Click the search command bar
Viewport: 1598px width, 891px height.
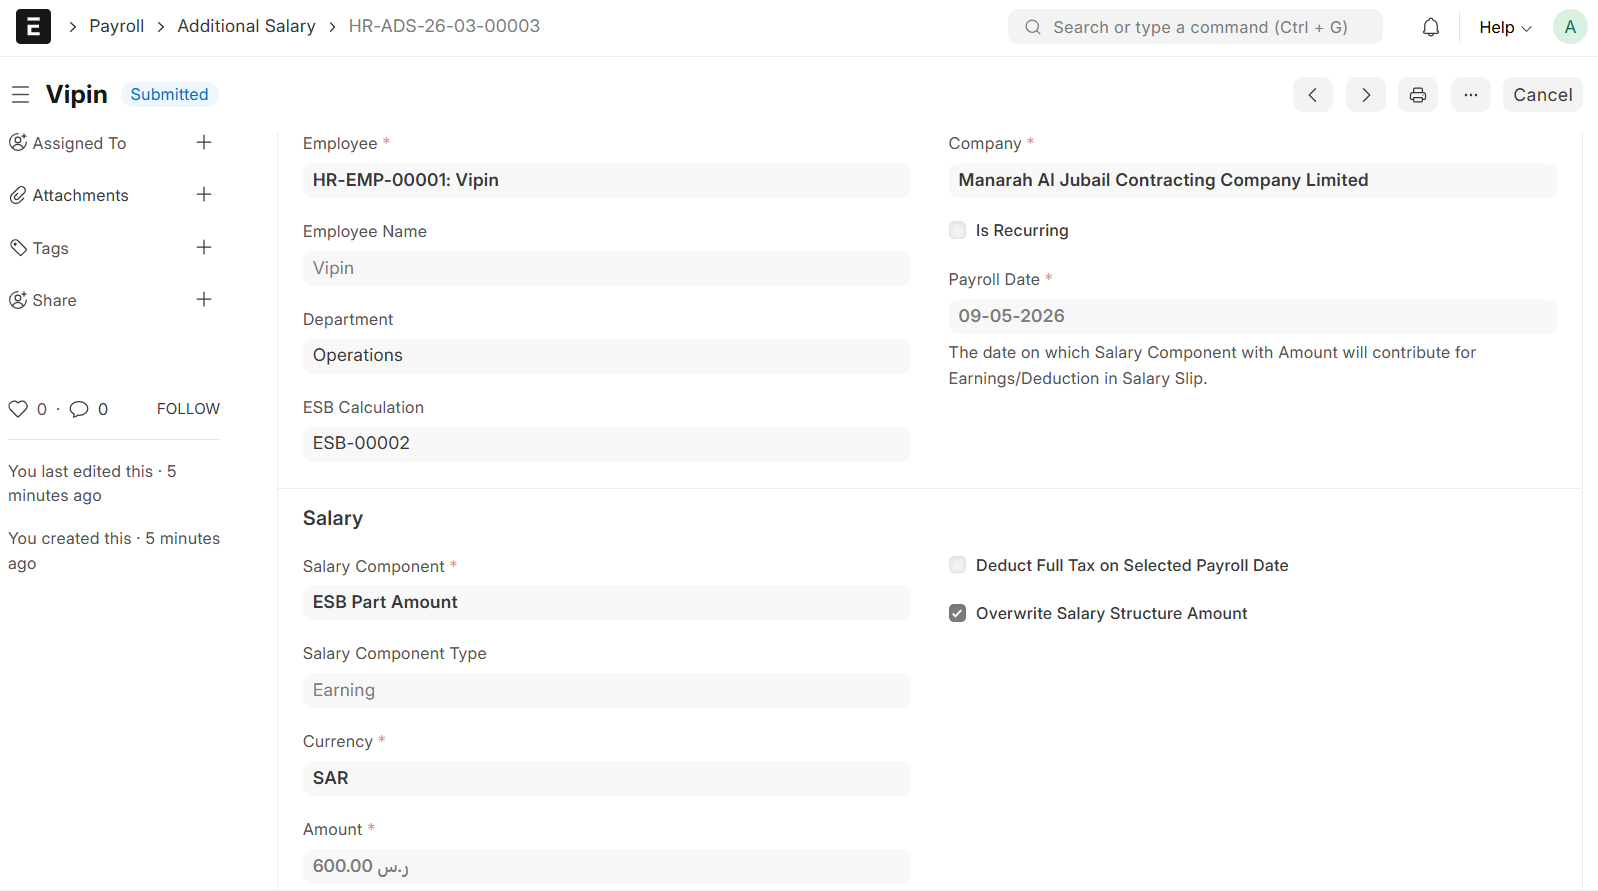coord(1195,27)
